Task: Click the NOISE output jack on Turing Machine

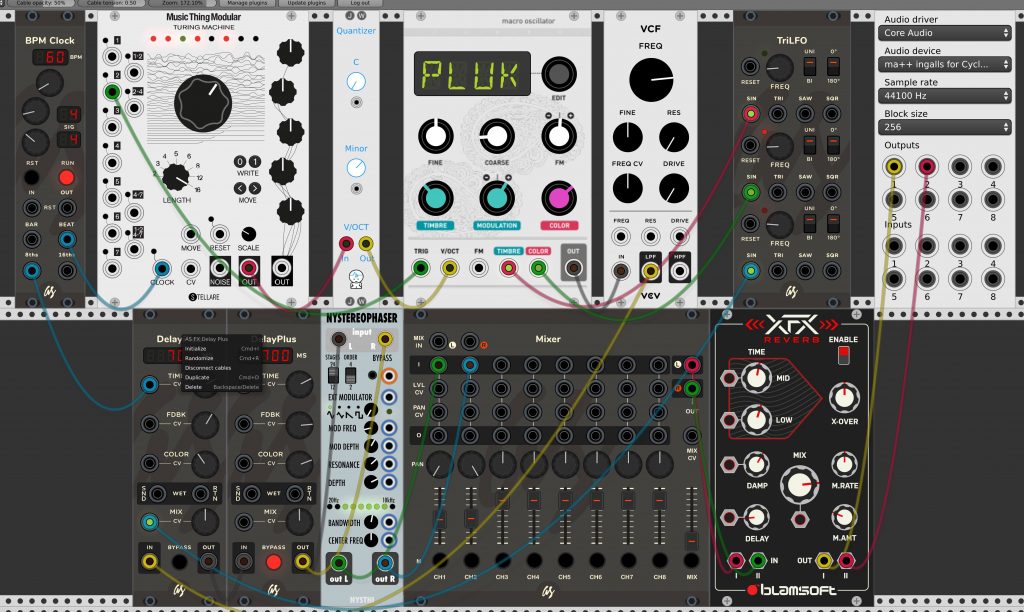Action: (x=220, y=268)
